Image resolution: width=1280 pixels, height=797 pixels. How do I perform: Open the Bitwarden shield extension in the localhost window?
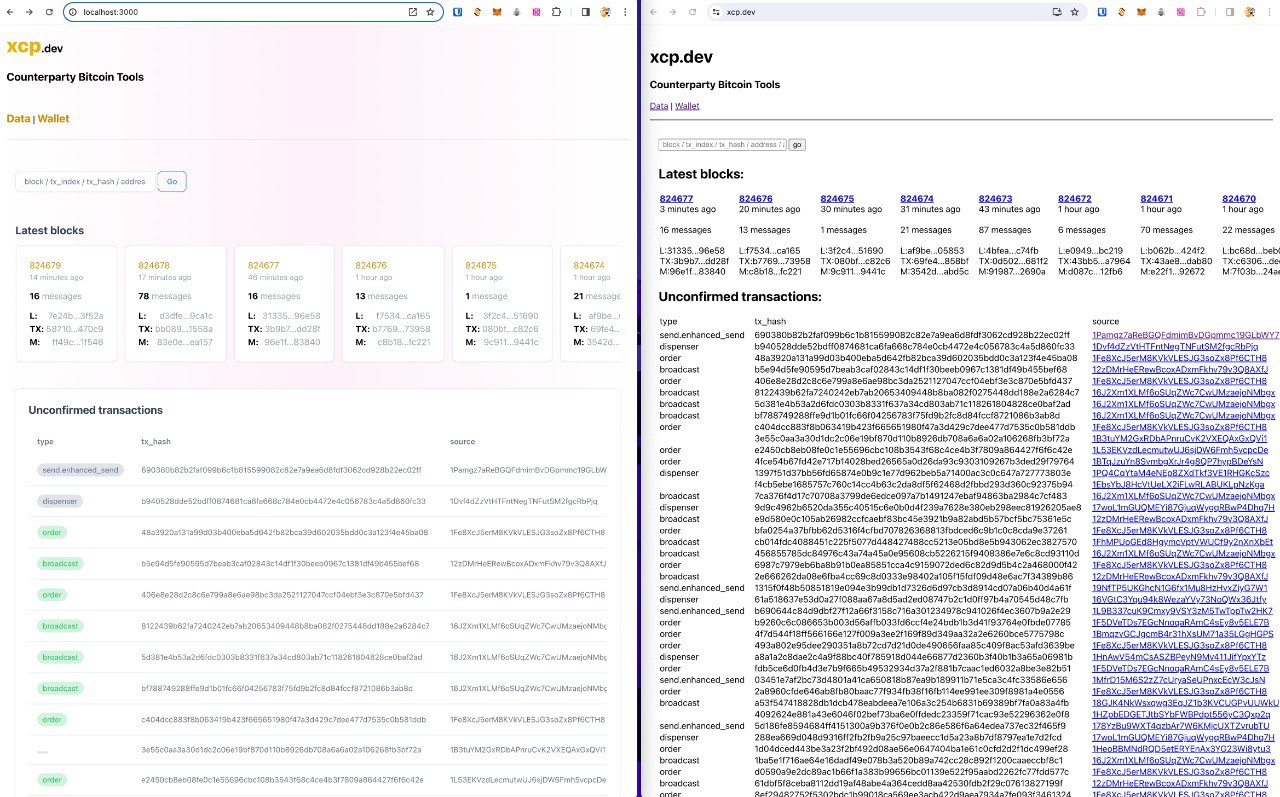(x=457, y=12)
